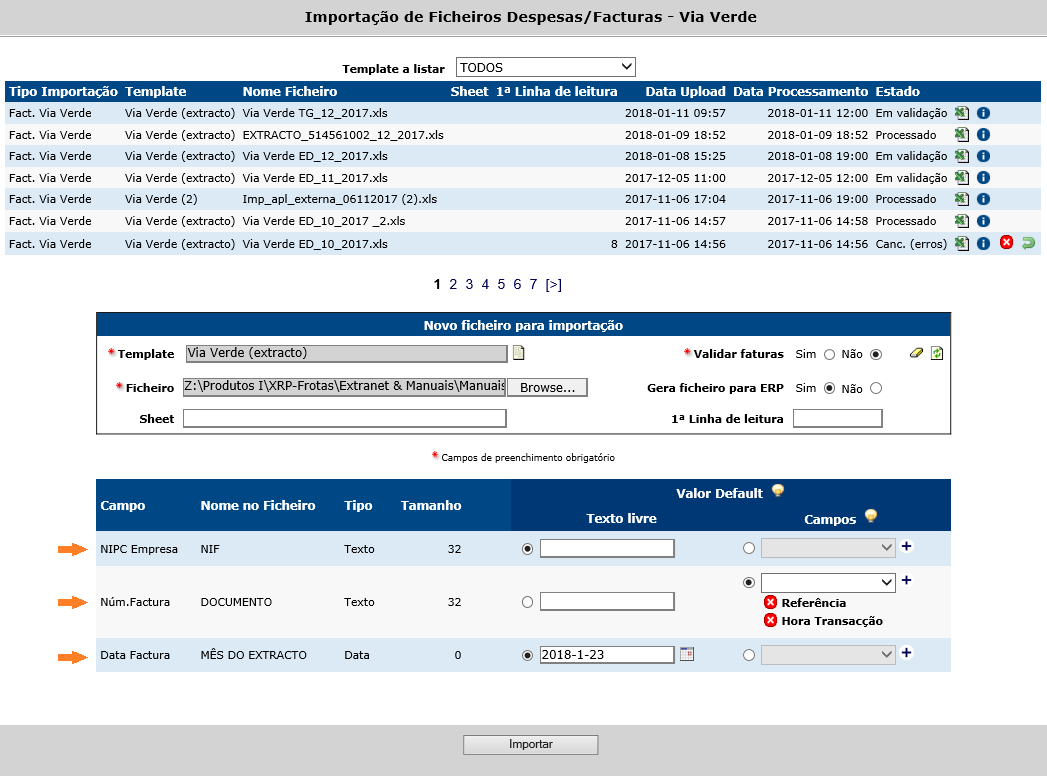Click the Template field showing Via Verde (extracto)

(x=346, y=353)
